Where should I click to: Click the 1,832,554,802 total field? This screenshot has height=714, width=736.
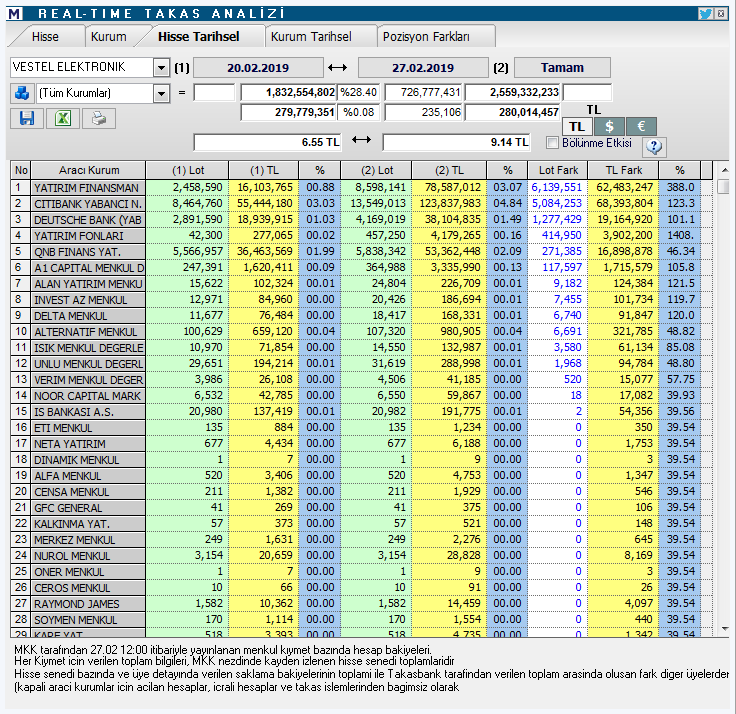coord(288,92)
